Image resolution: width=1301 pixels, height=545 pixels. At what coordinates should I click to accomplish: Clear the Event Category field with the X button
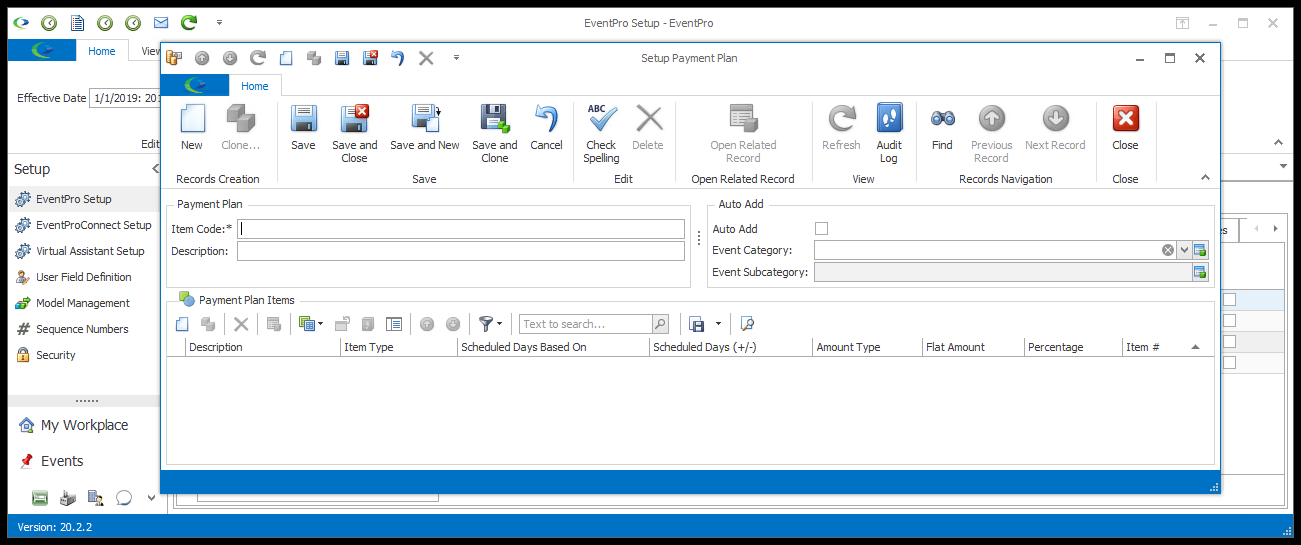click(1168, 250)
